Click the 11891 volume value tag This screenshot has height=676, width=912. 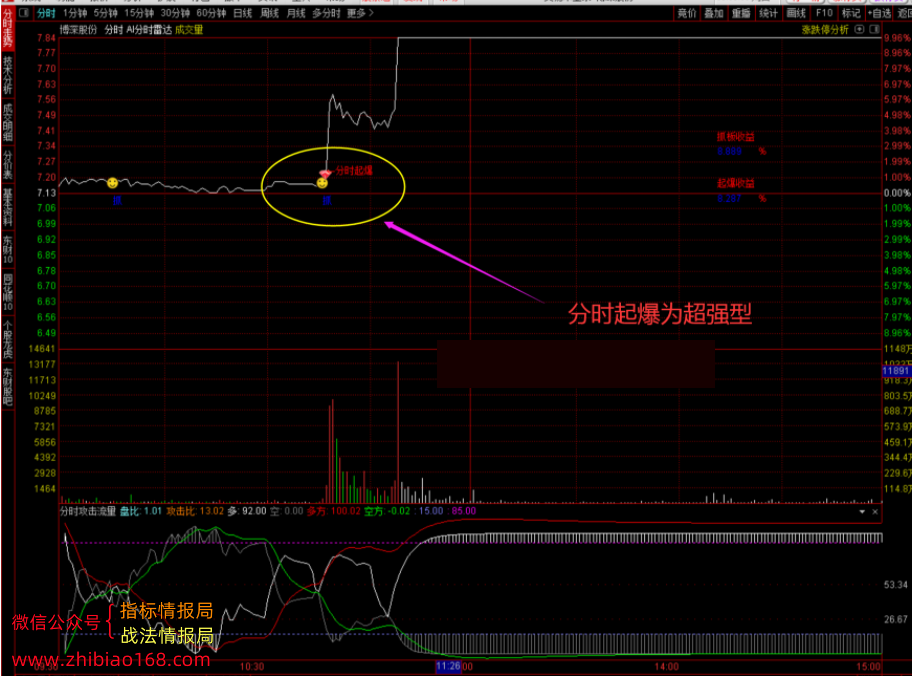click(896, 371)
